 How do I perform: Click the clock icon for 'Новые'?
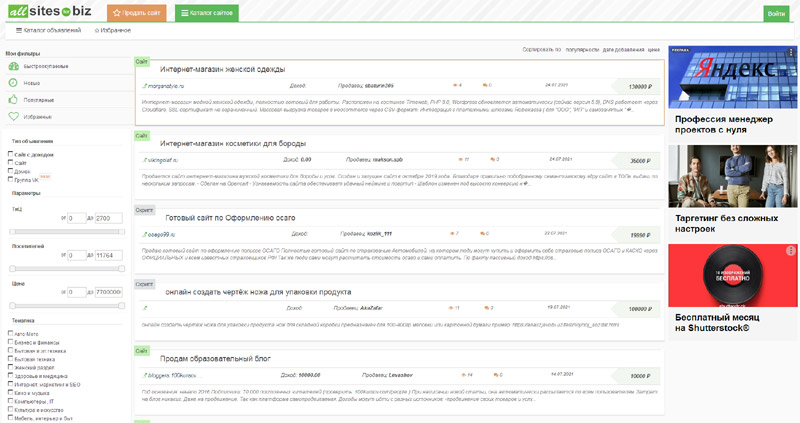[13, 83]
